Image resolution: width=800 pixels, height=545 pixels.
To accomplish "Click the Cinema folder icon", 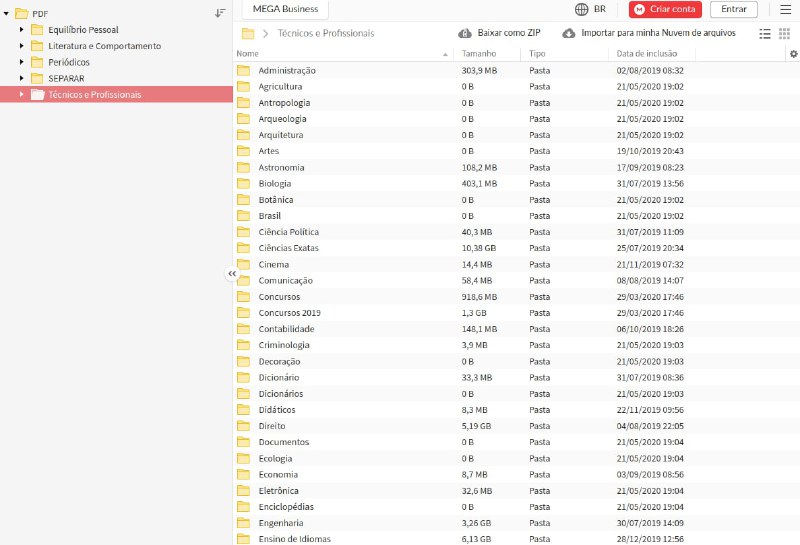I will 243,264.
